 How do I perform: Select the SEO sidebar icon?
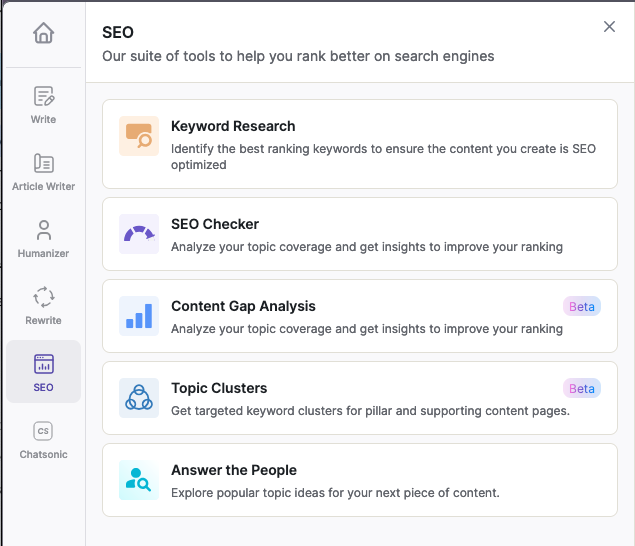43,364
